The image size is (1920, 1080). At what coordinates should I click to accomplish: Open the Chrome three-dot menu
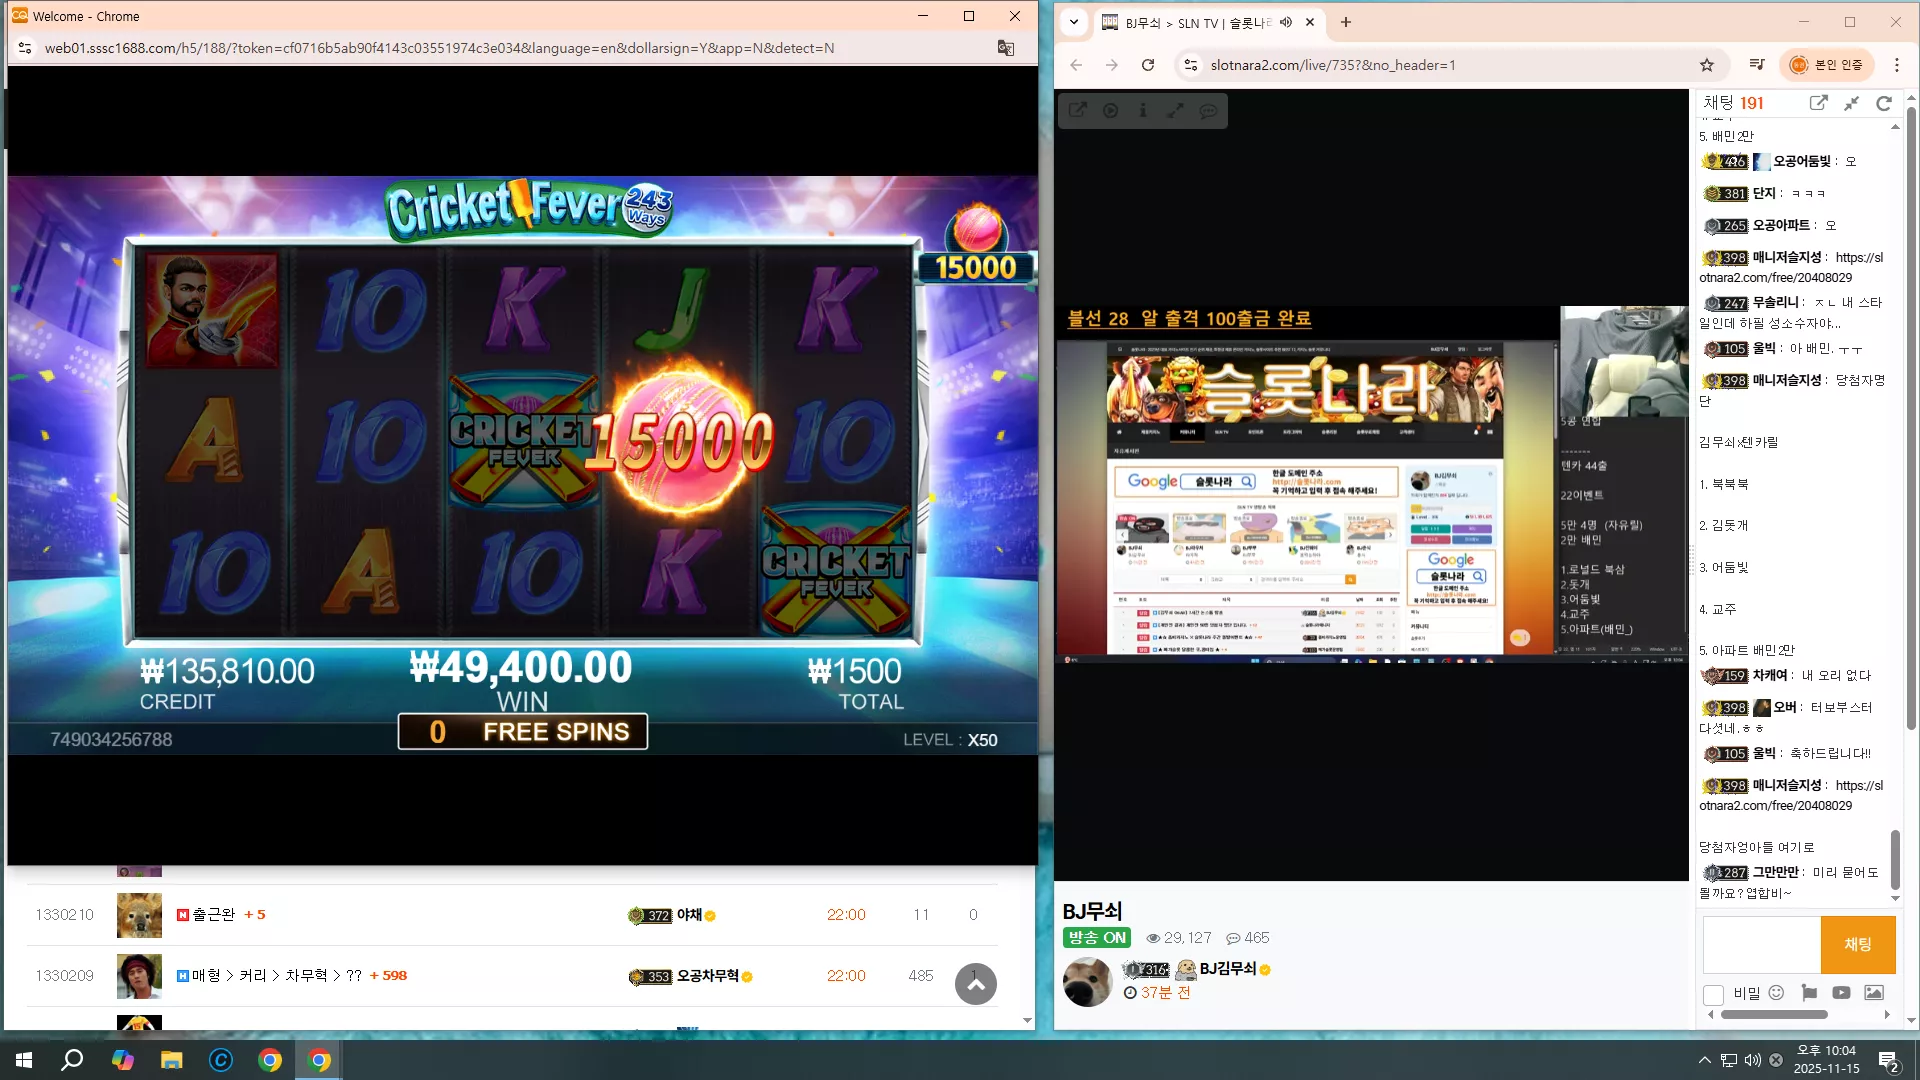tap(1897, 65)
